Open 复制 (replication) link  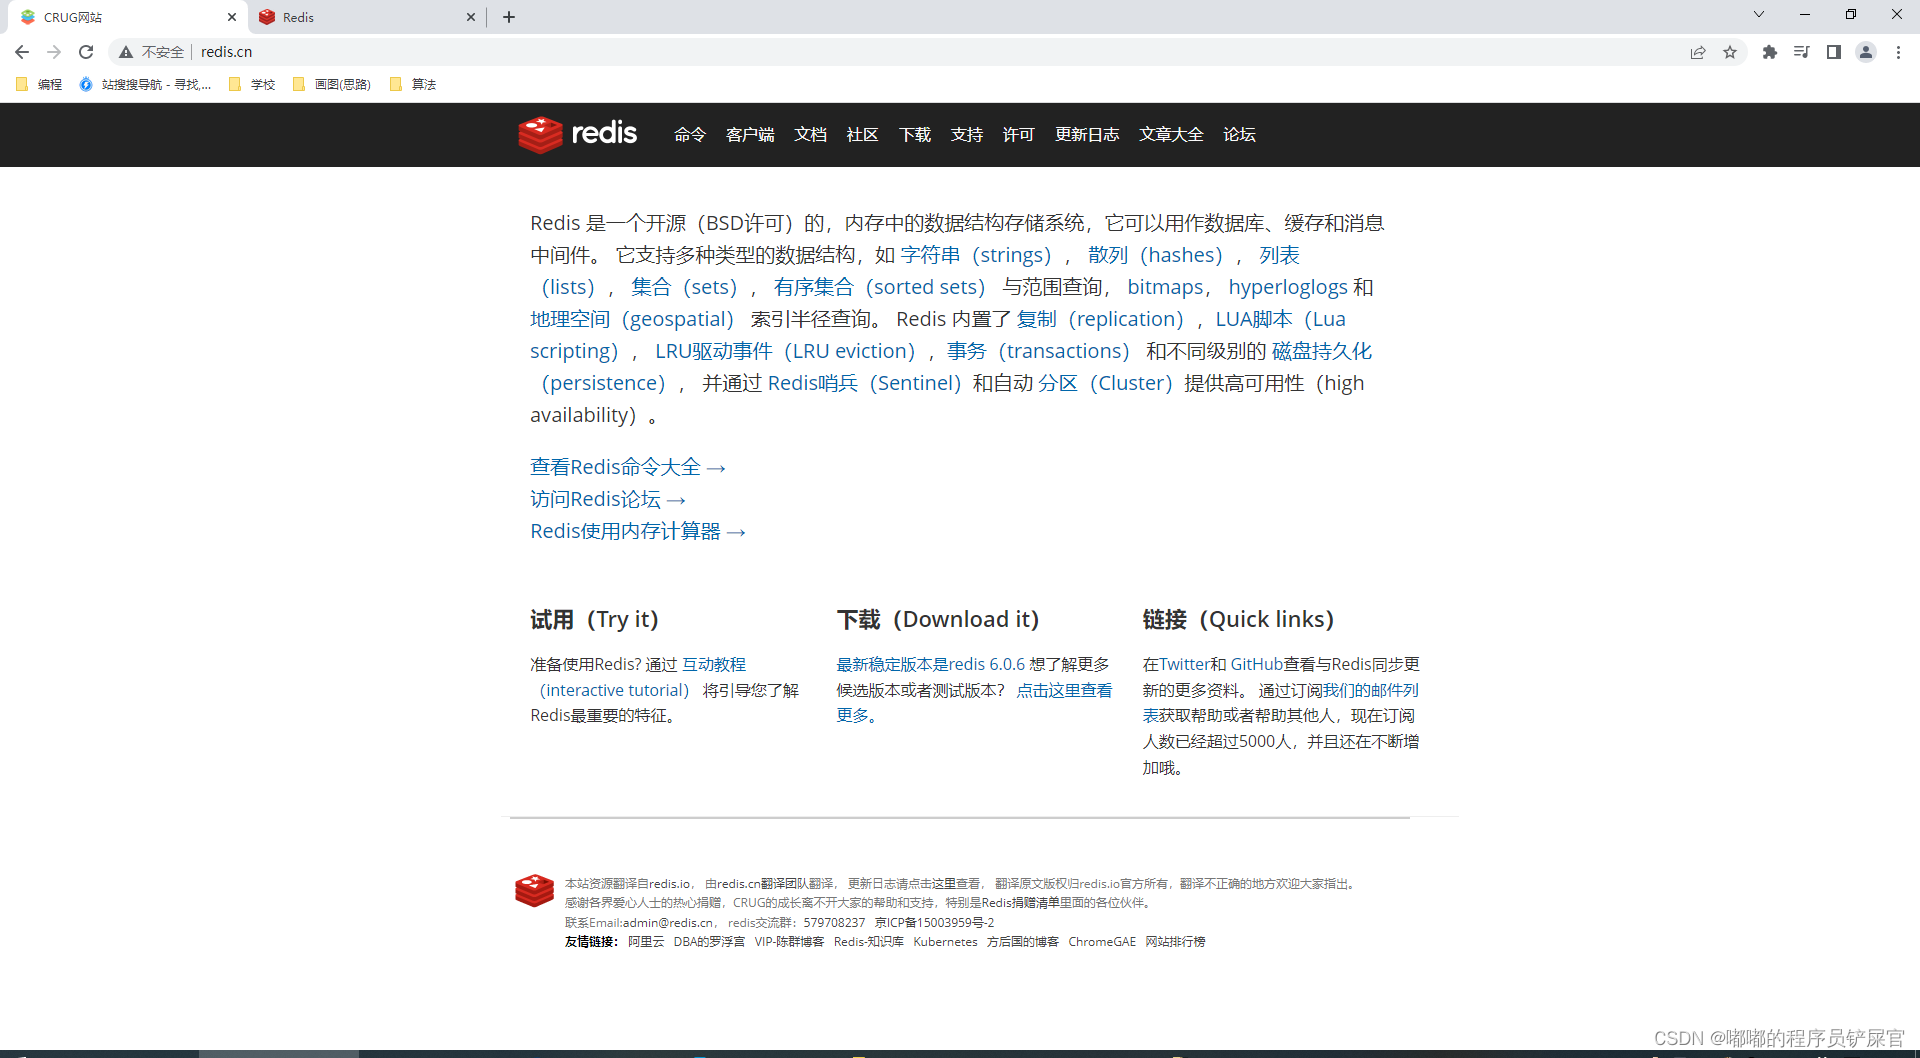click(x=1100, y=319)
